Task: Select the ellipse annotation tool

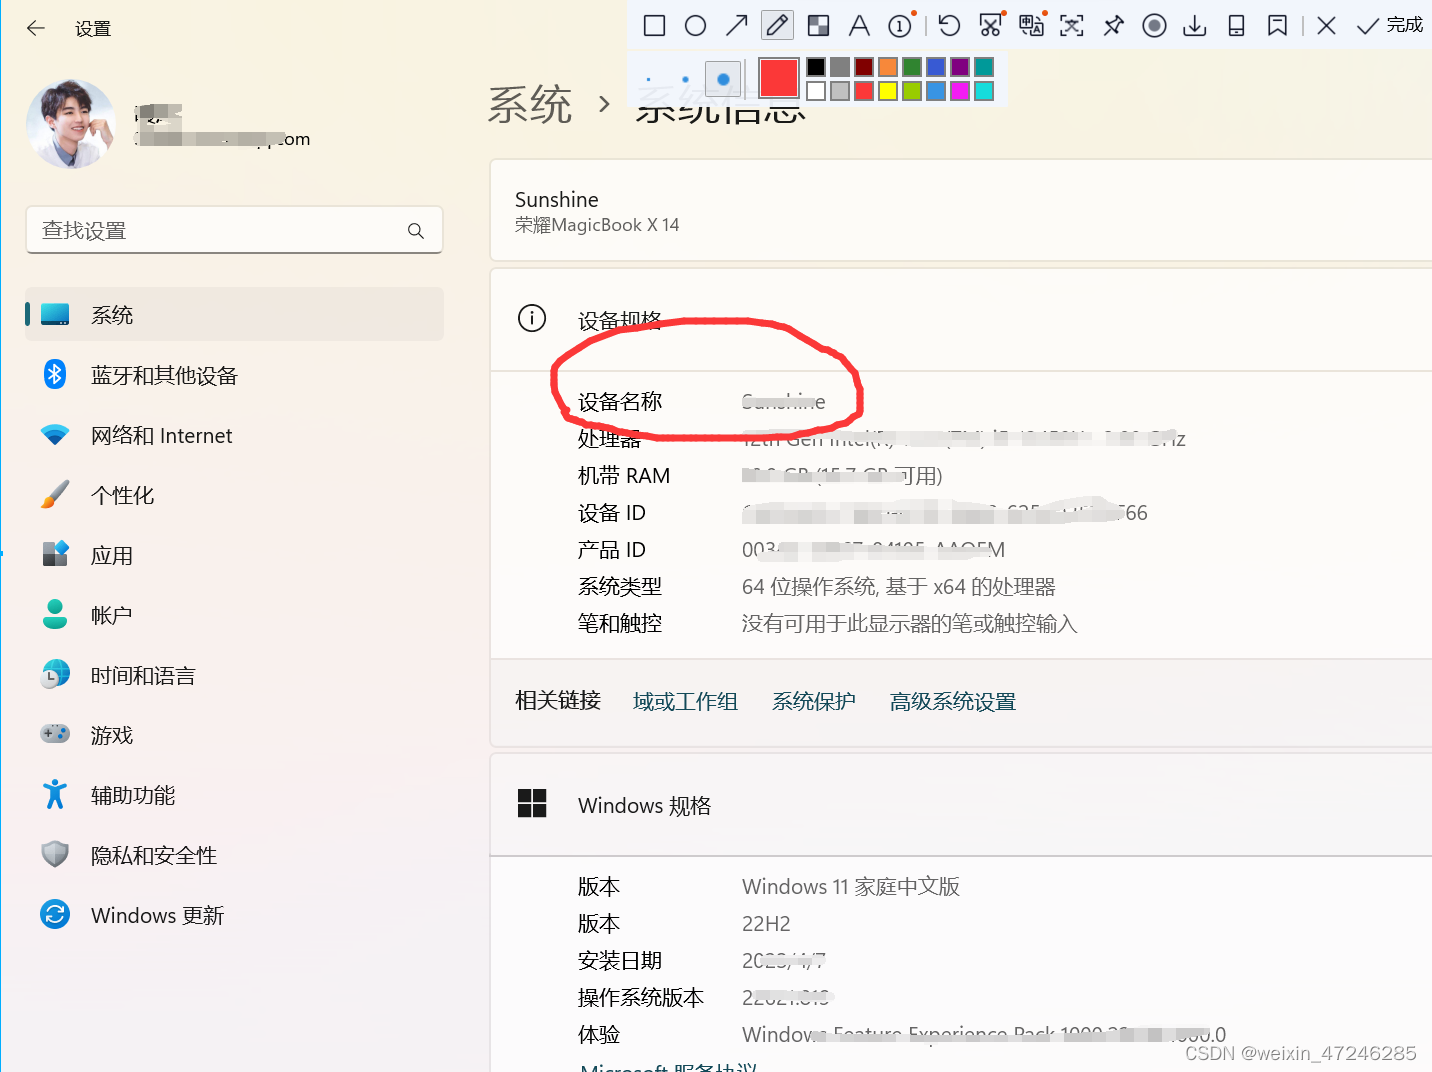Action: tap(695, 25)
